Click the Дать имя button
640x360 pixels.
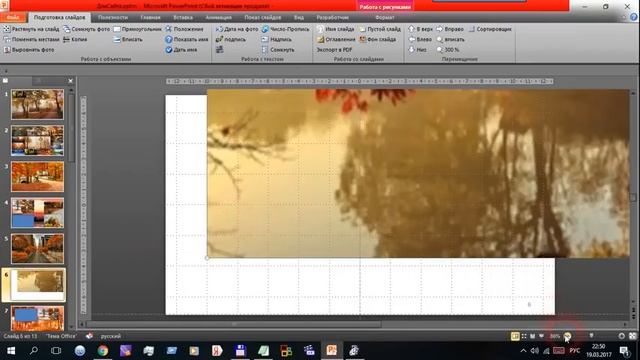181,49
